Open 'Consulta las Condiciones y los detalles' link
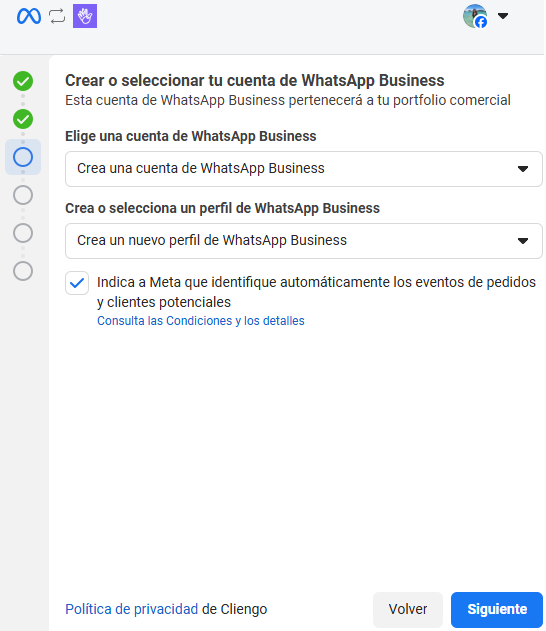The width and height of the screenshot is (546, 631). [201, 321]
